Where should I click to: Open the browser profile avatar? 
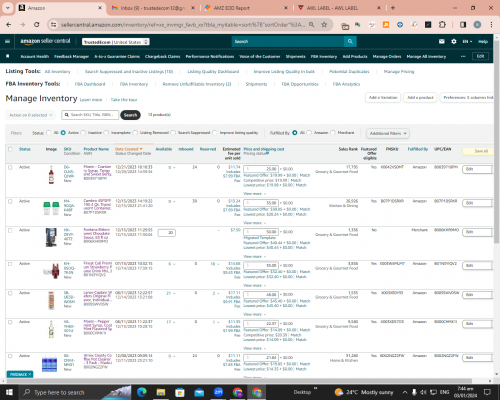coord(477,24)
